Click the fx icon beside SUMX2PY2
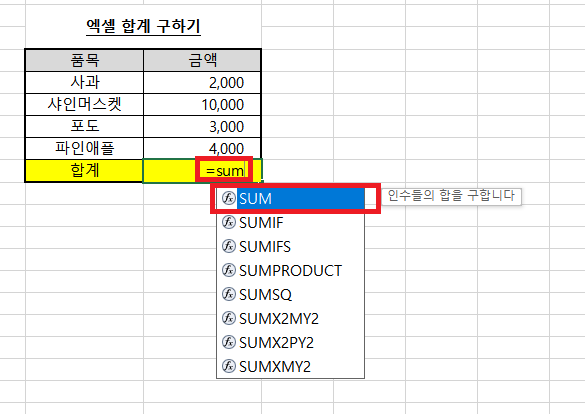The image size is (585, 414). tap(229, 342)
